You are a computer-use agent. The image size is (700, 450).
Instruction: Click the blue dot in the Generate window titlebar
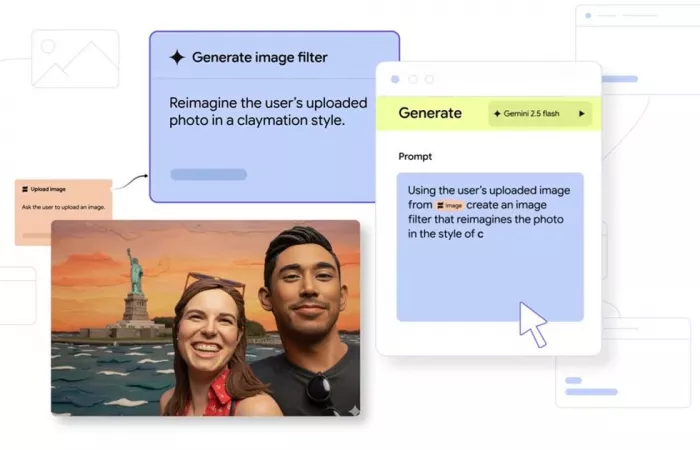click(395, 79)
